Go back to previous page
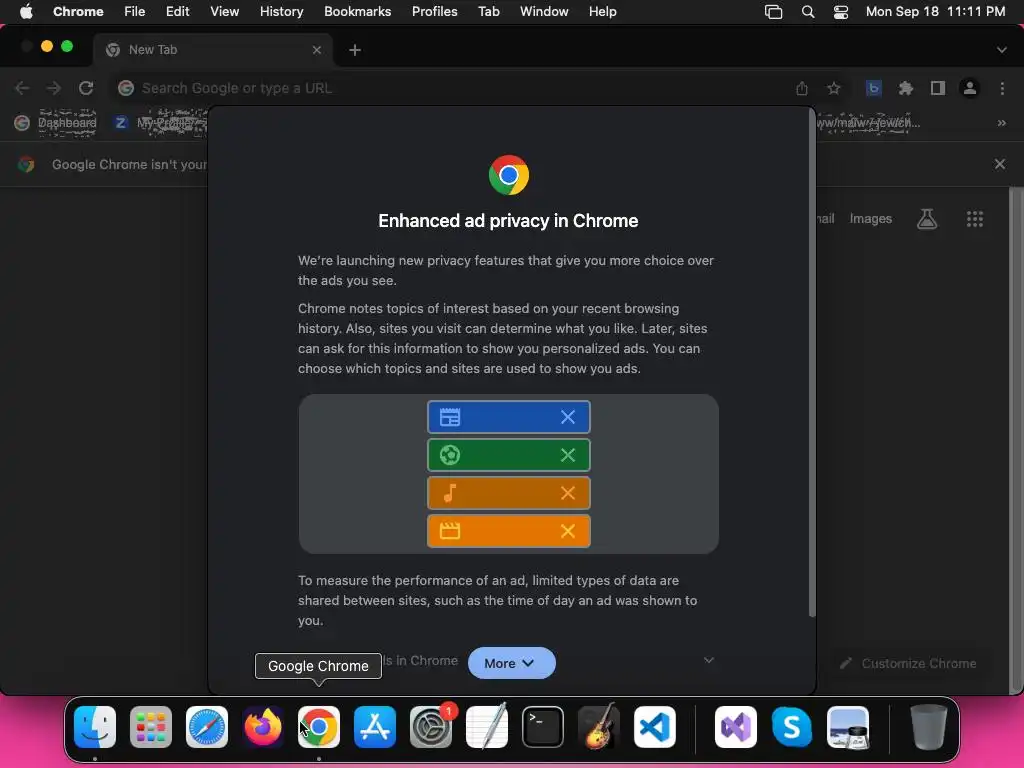Screen dimensions: 1024x768 [22, 88]
